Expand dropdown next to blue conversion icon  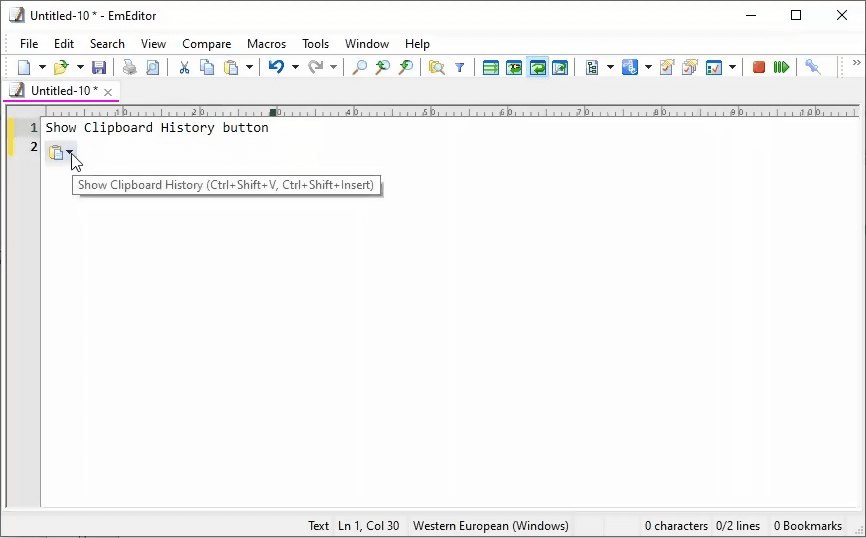pos(648,67)
